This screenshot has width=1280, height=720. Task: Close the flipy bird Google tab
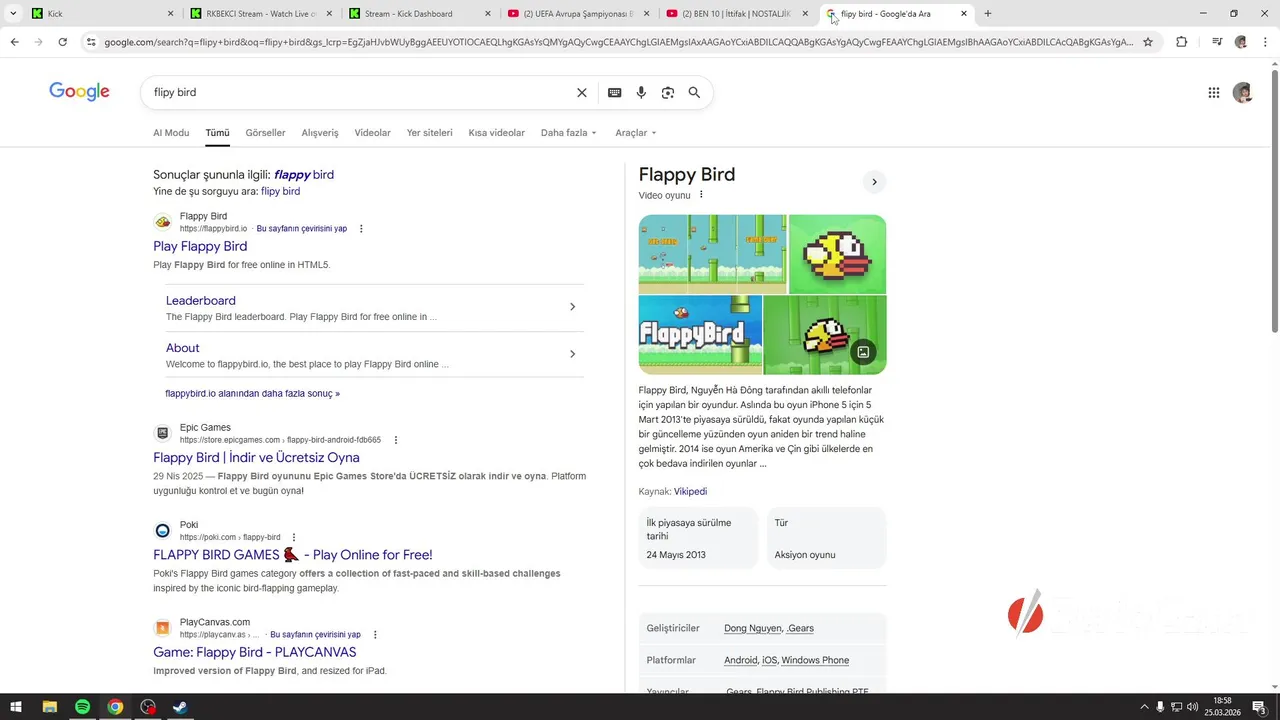coord(964,14)
